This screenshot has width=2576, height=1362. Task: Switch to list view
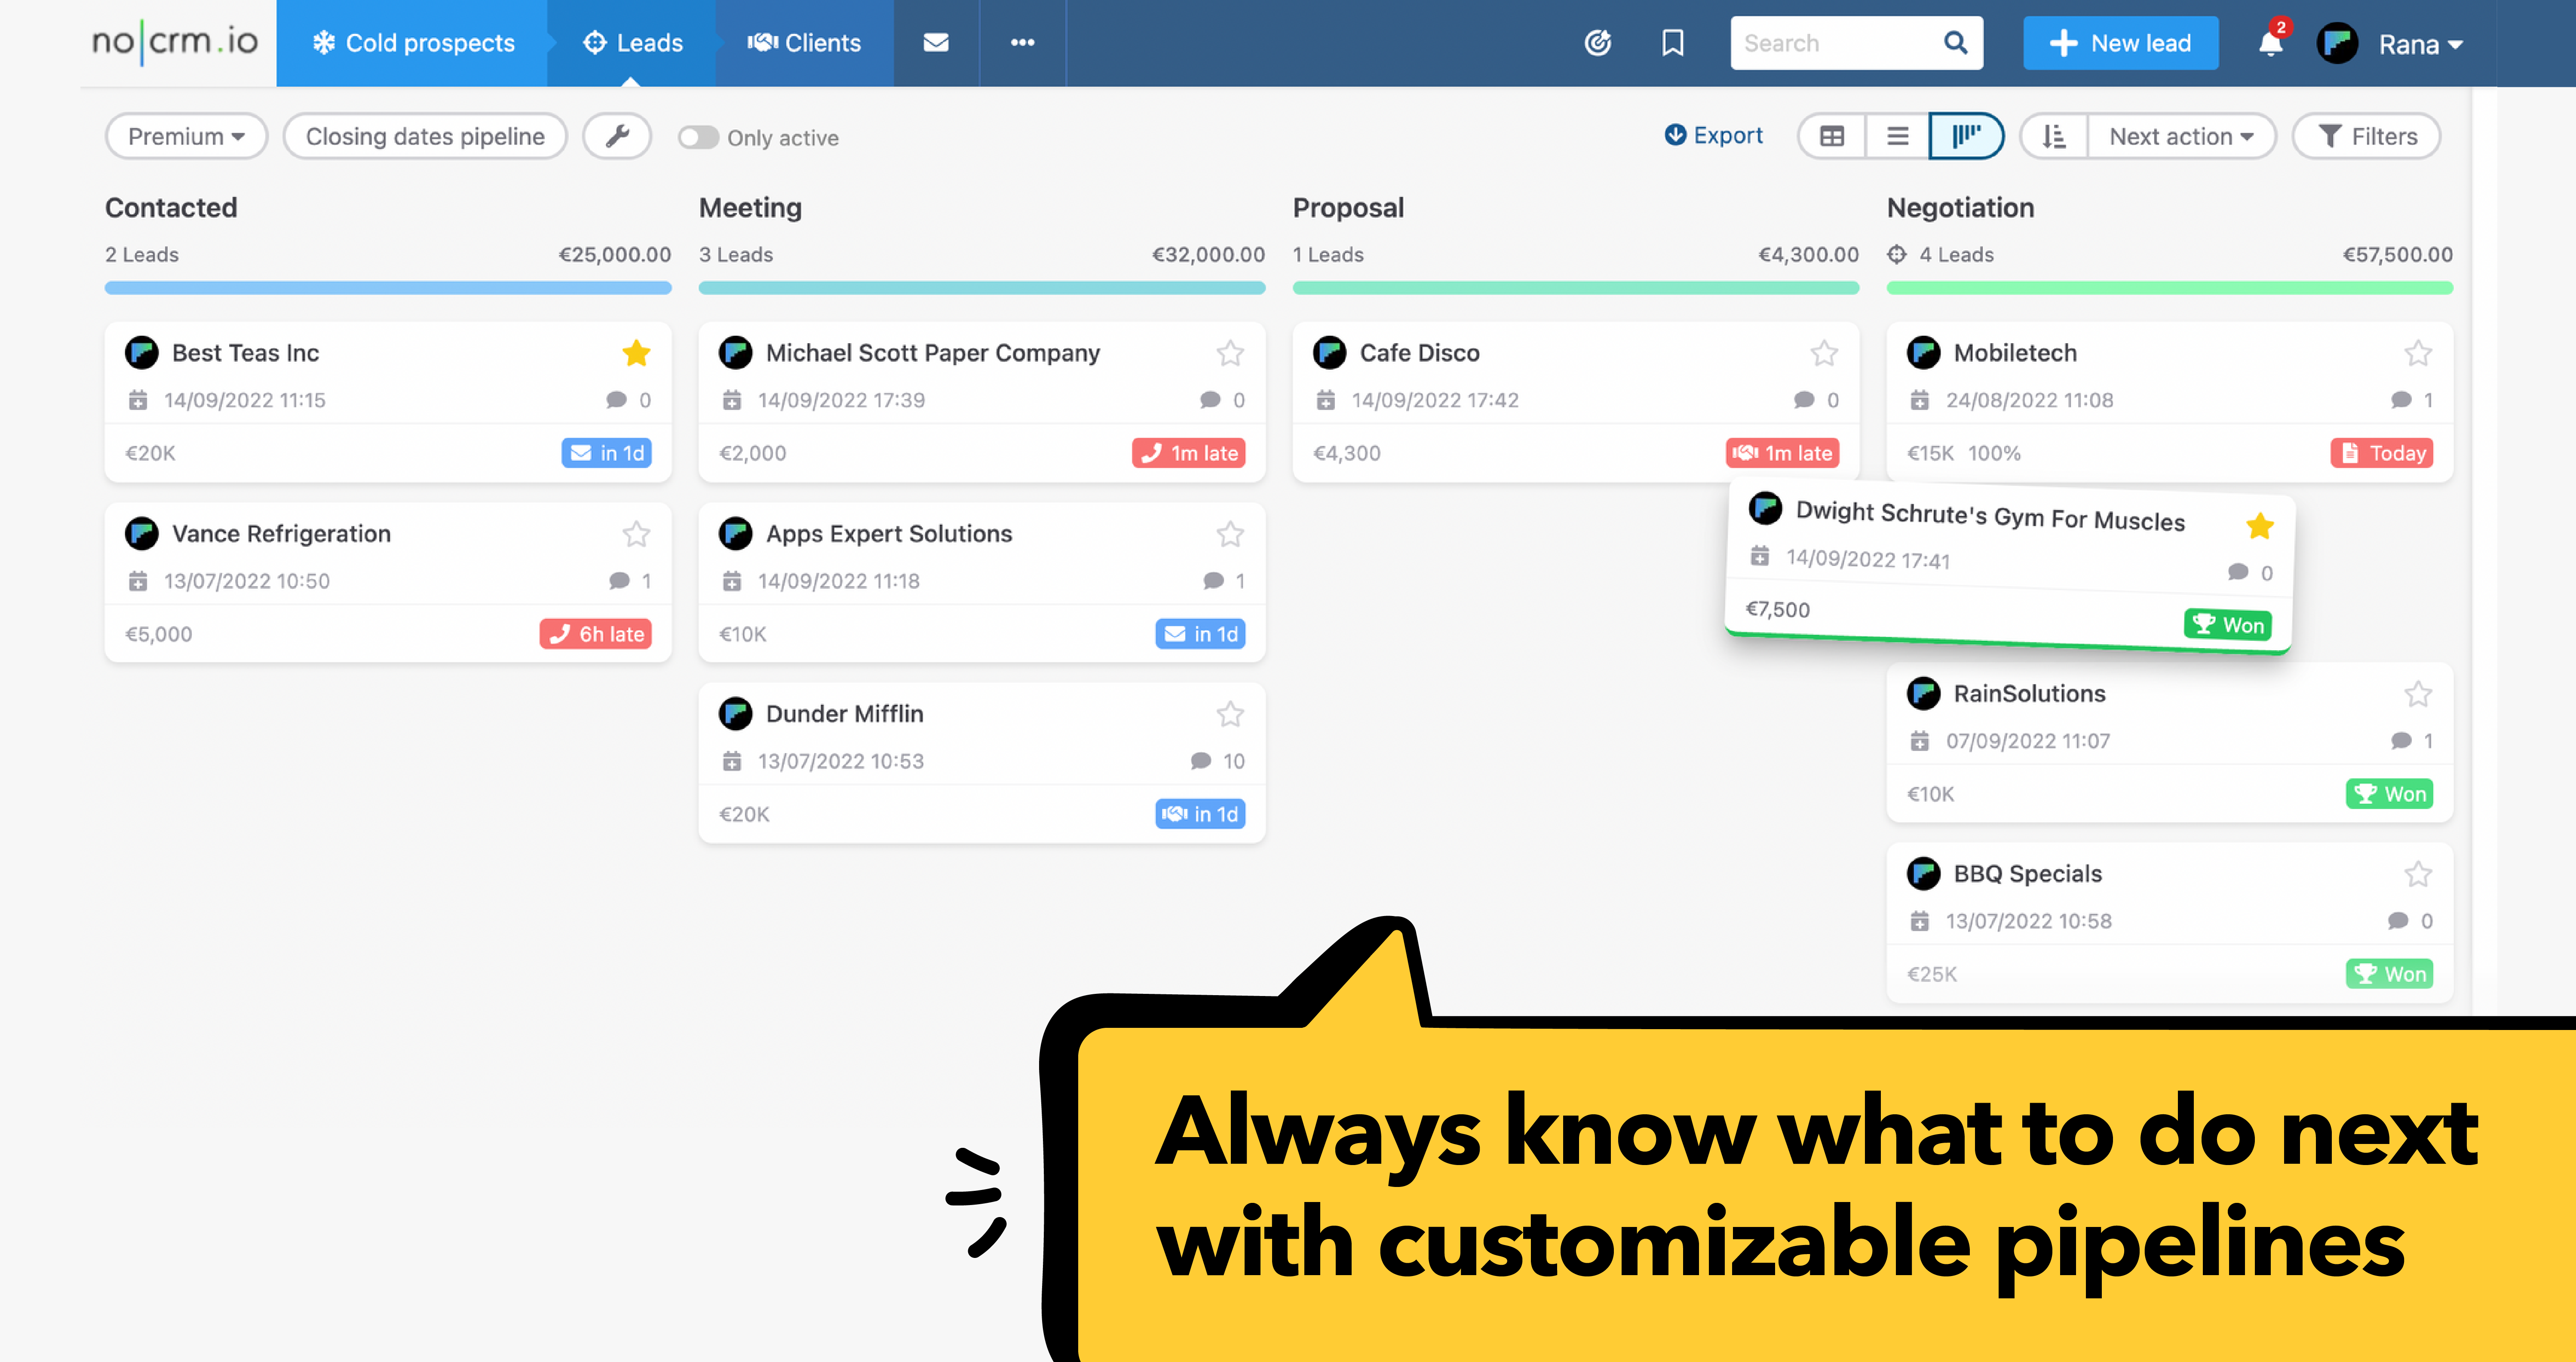[1896, 136]
